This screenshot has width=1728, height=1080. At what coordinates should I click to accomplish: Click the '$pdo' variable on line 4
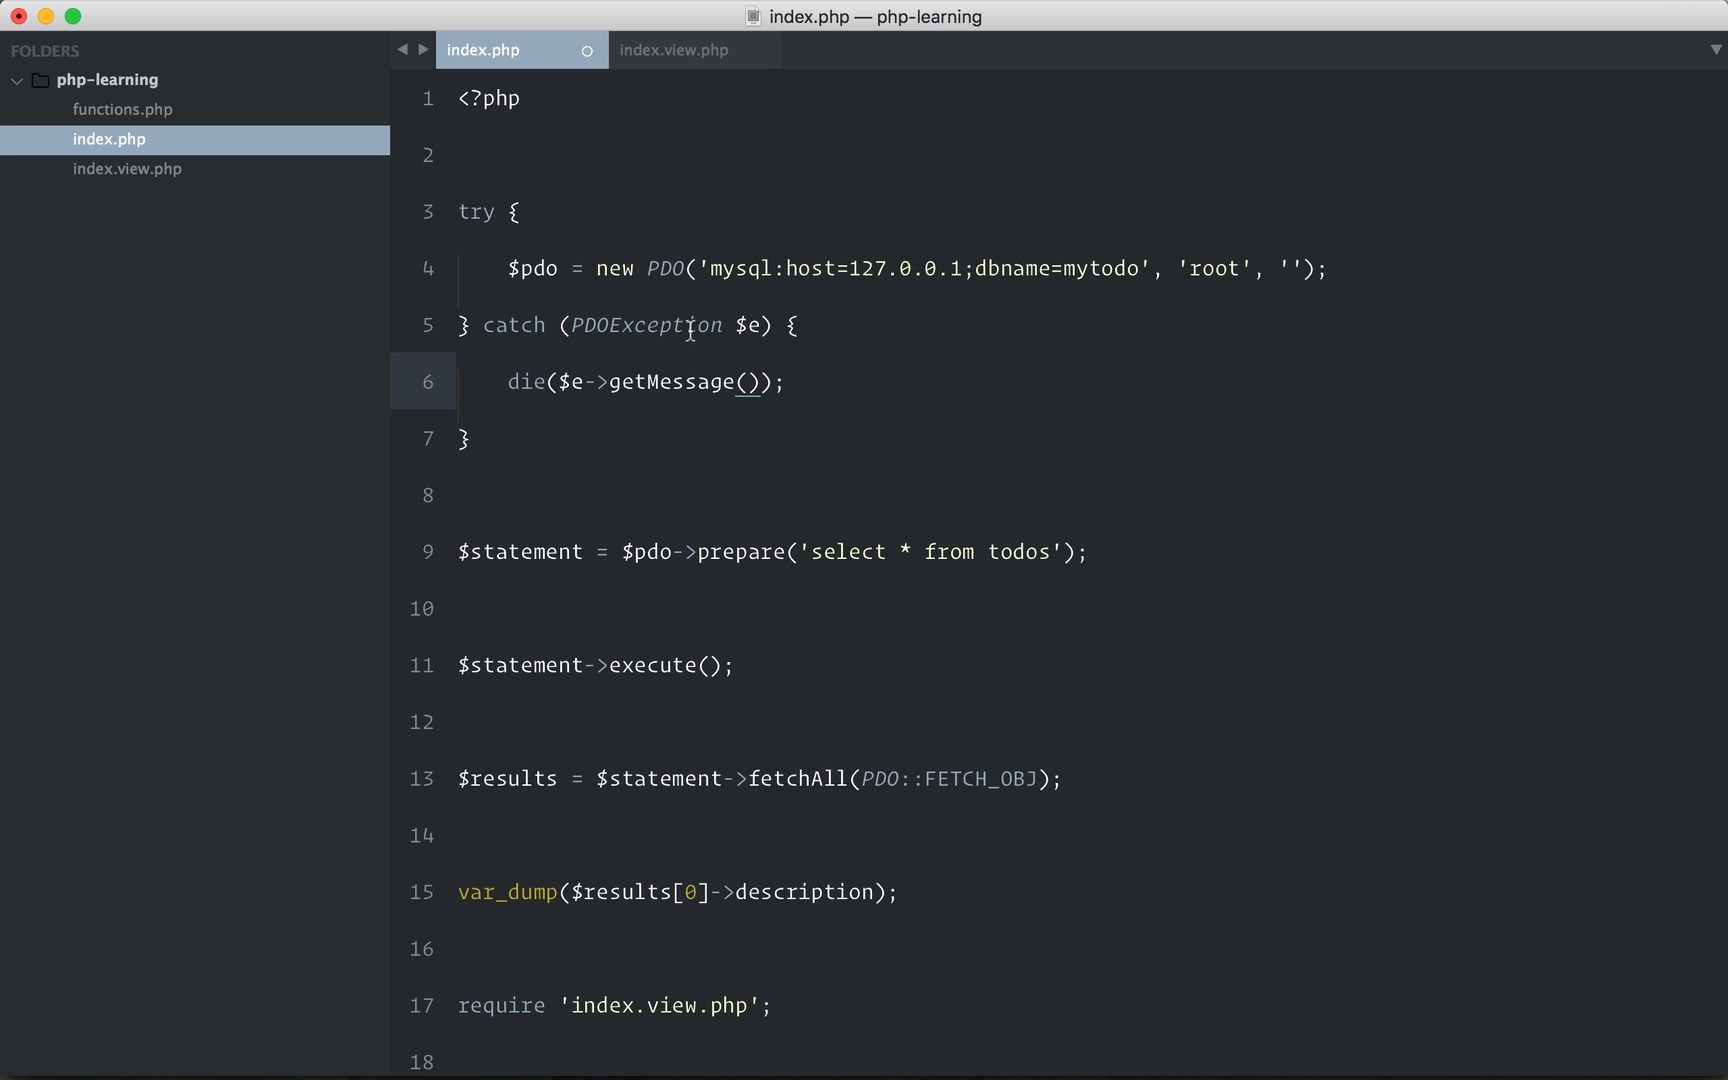533,269
